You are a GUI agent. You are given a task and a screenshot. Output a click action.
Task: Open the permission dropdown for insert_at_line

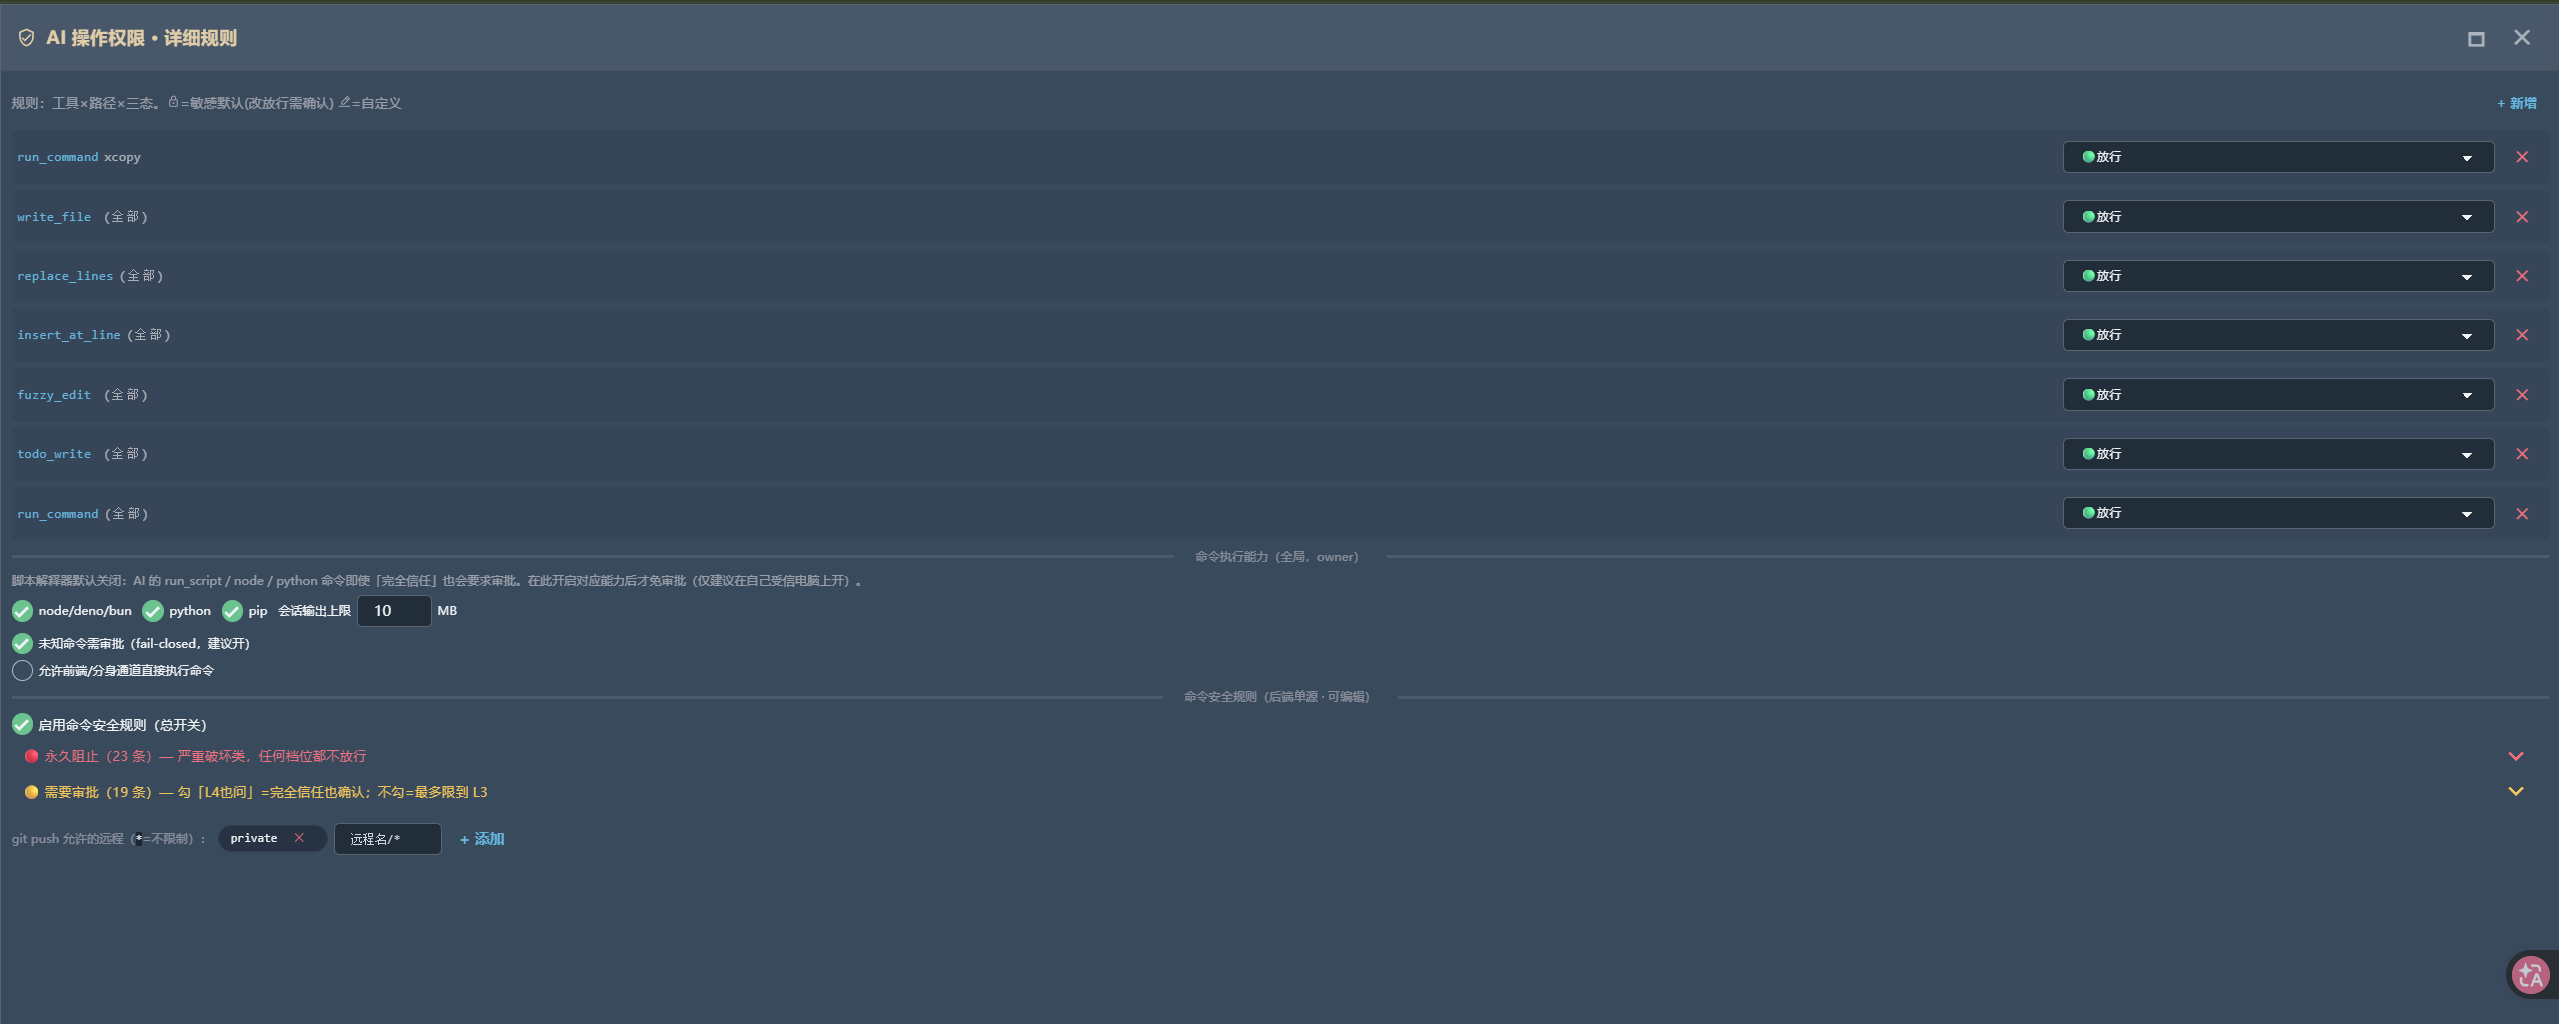click(2278, 335)
